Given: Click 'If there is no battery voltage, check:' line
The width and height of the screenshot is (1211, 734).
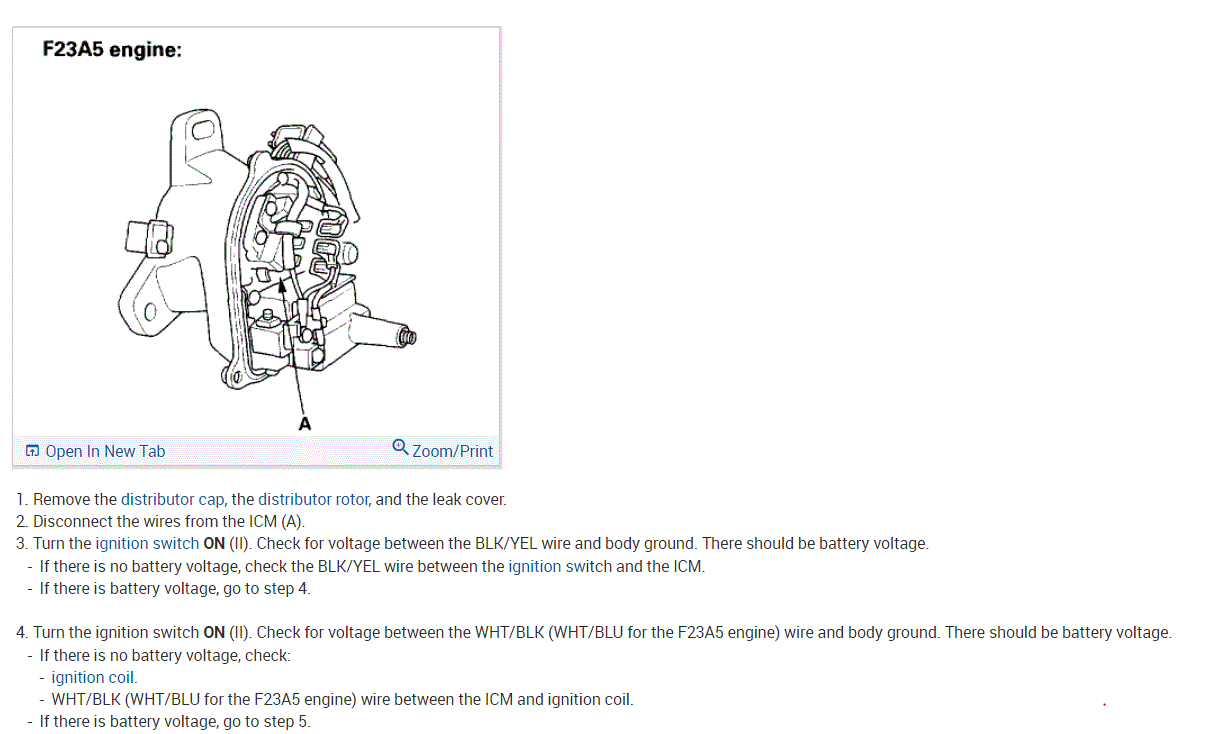Looking at the screenshot, I should click(x=165, y=655).
